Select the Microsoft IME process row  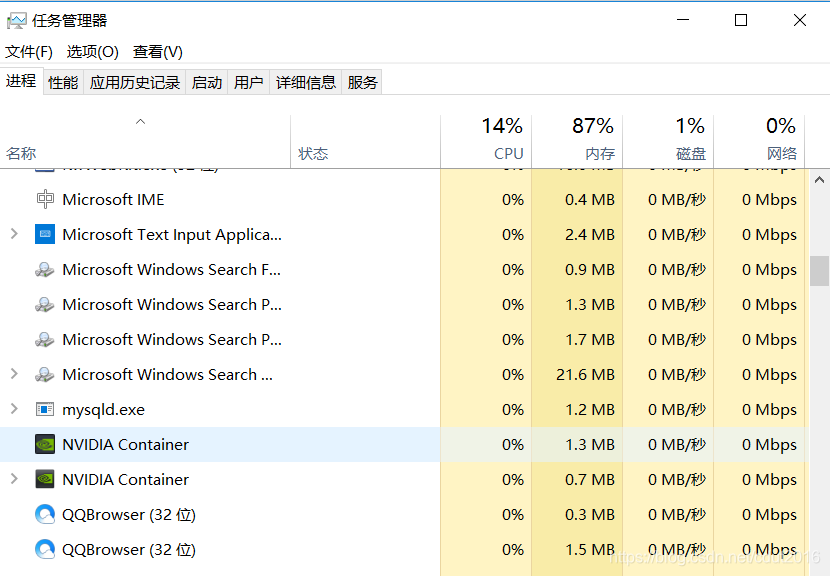[404, 200]
